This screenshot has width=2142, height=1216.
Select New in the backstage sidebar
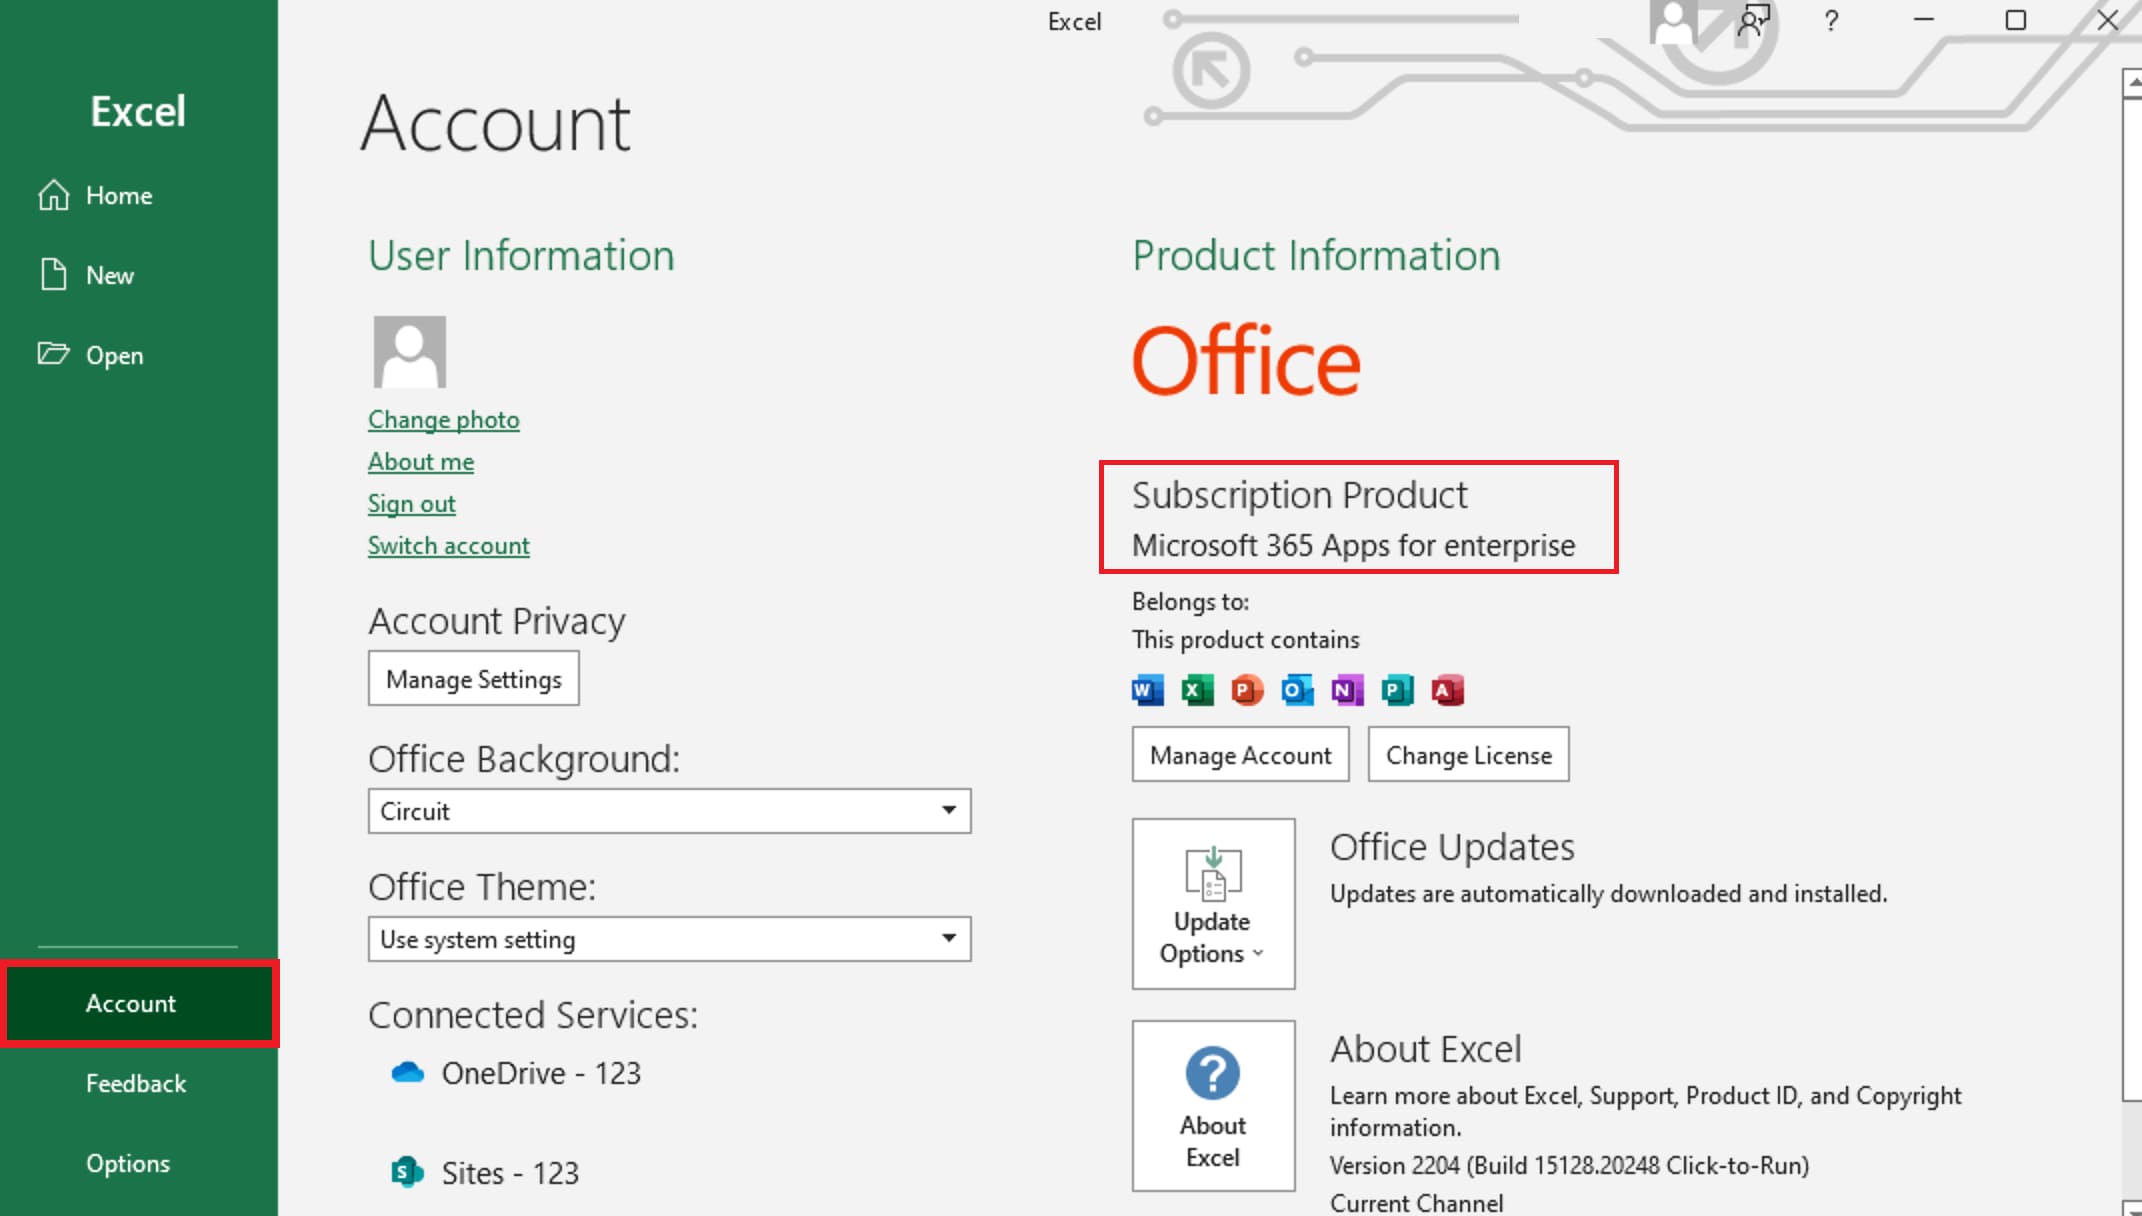[109, 275]
